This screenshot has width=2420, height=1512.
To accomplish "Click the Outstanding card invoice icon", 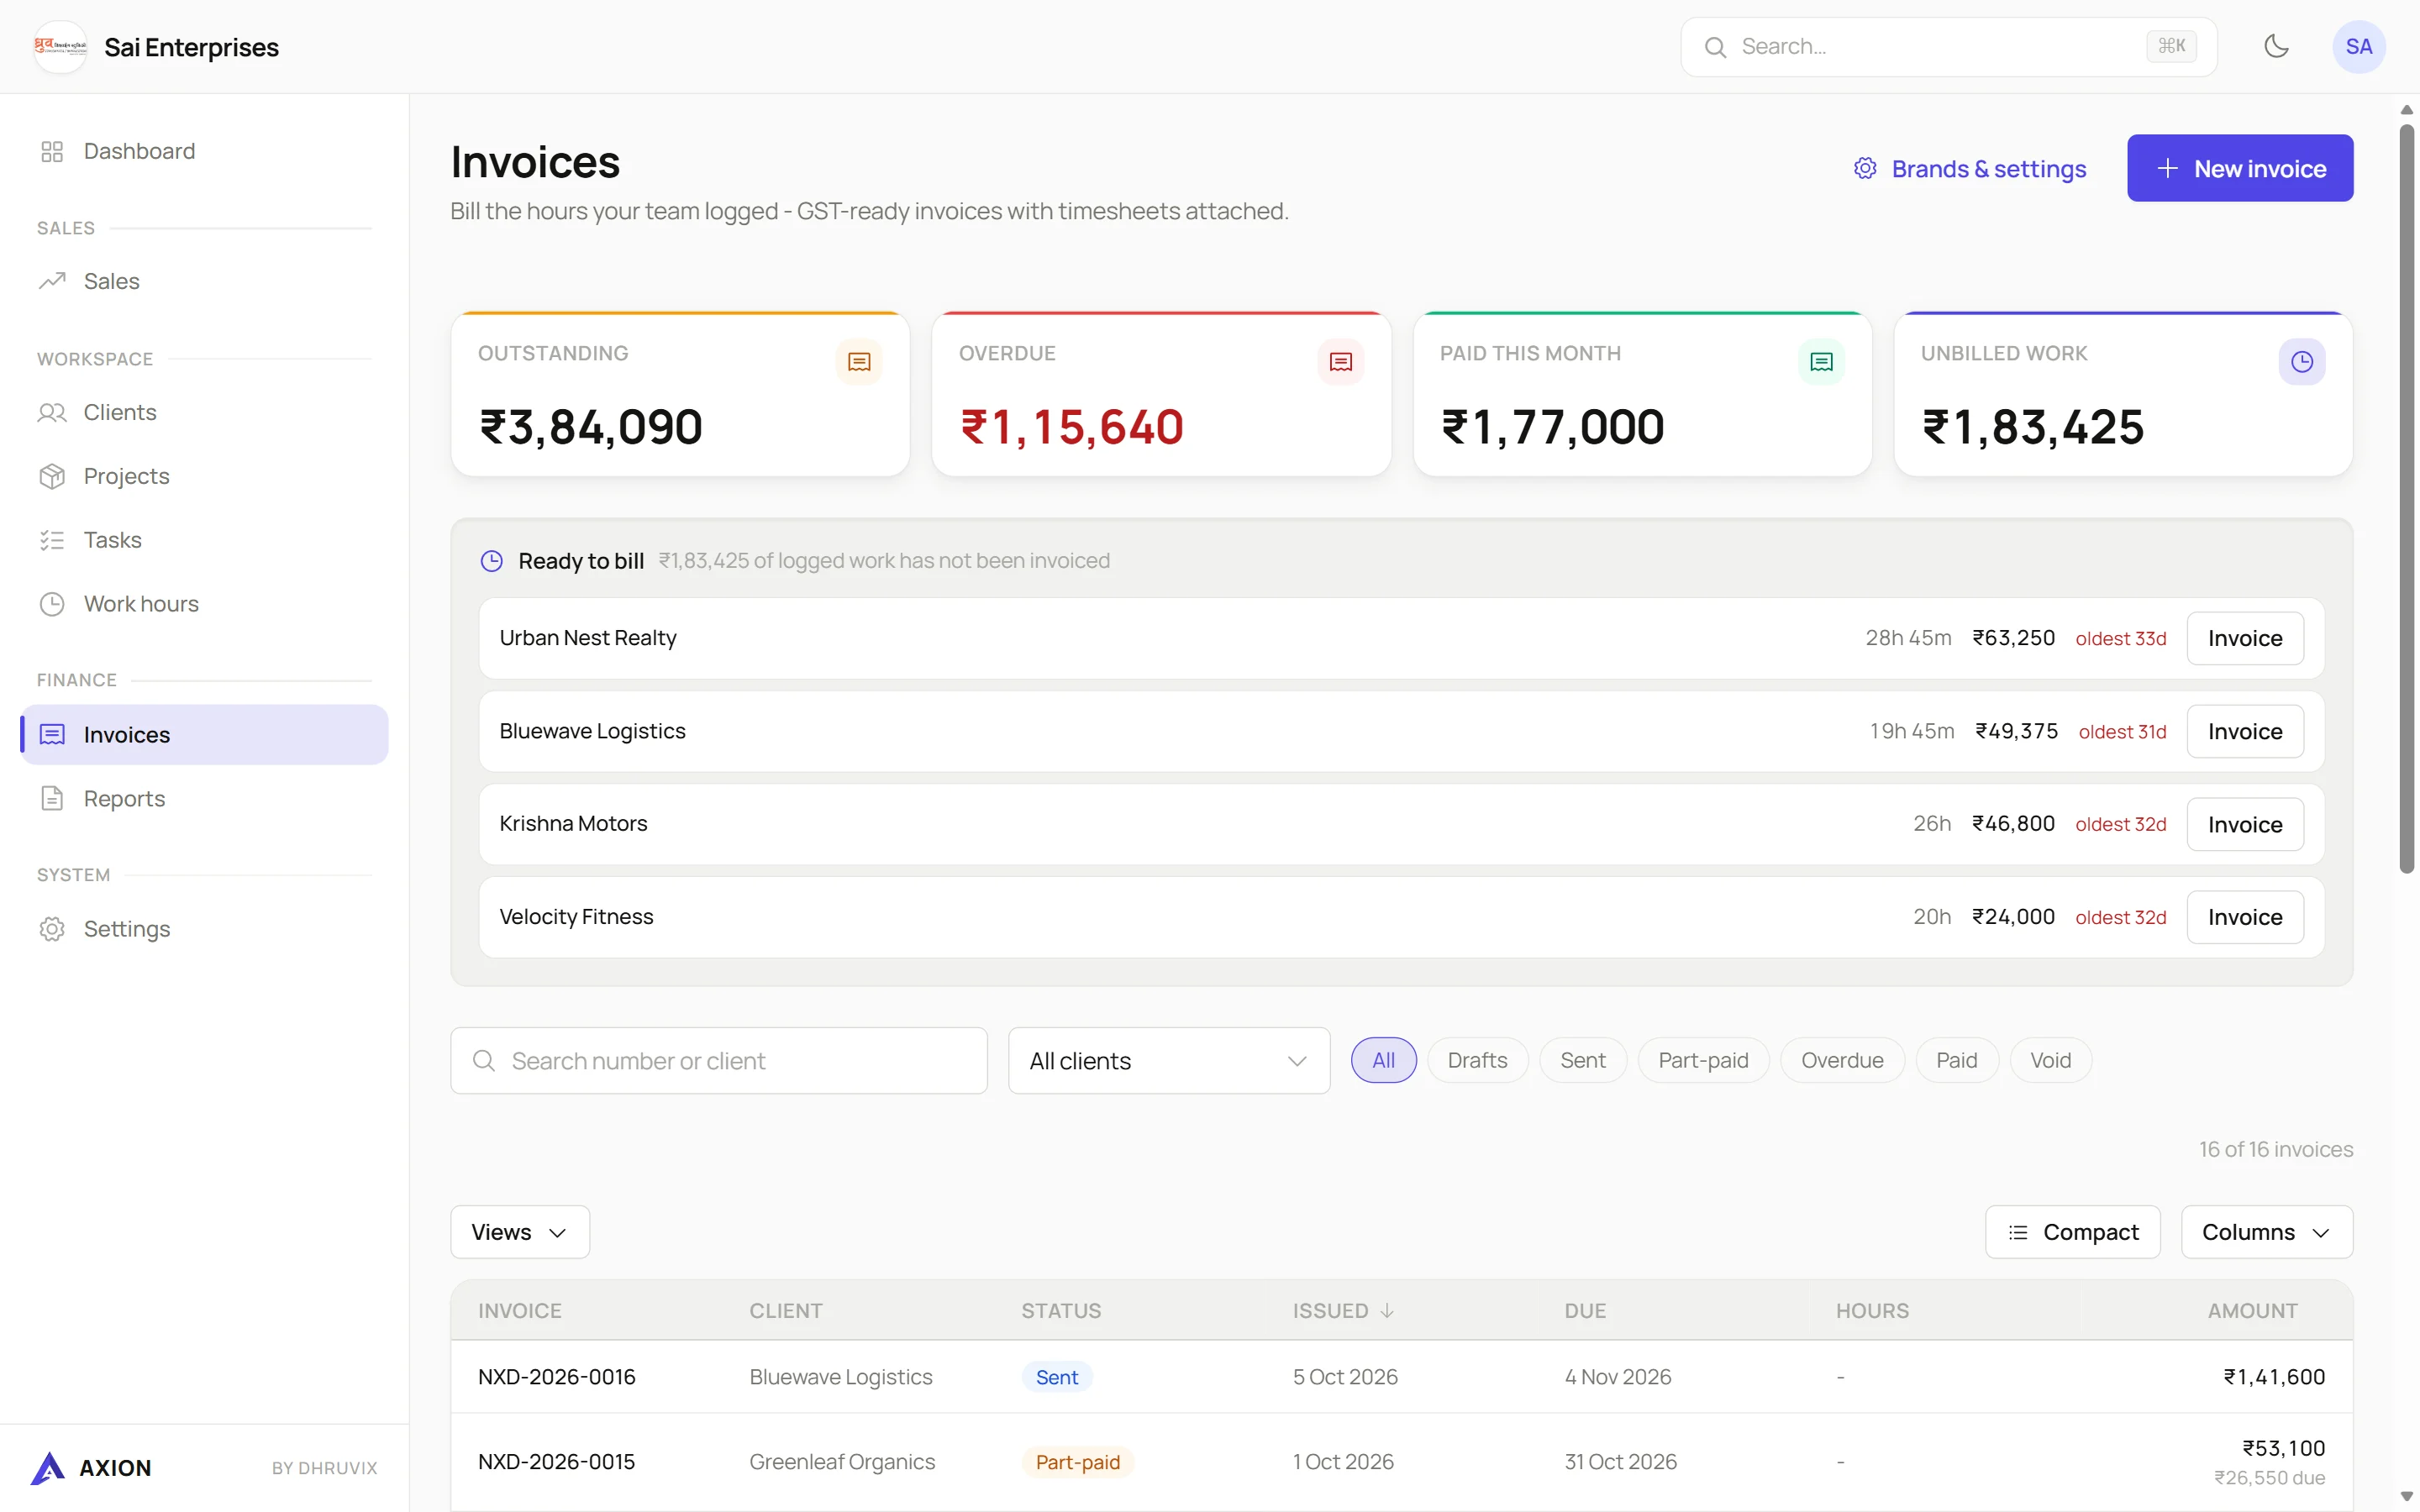I will 859,361.
